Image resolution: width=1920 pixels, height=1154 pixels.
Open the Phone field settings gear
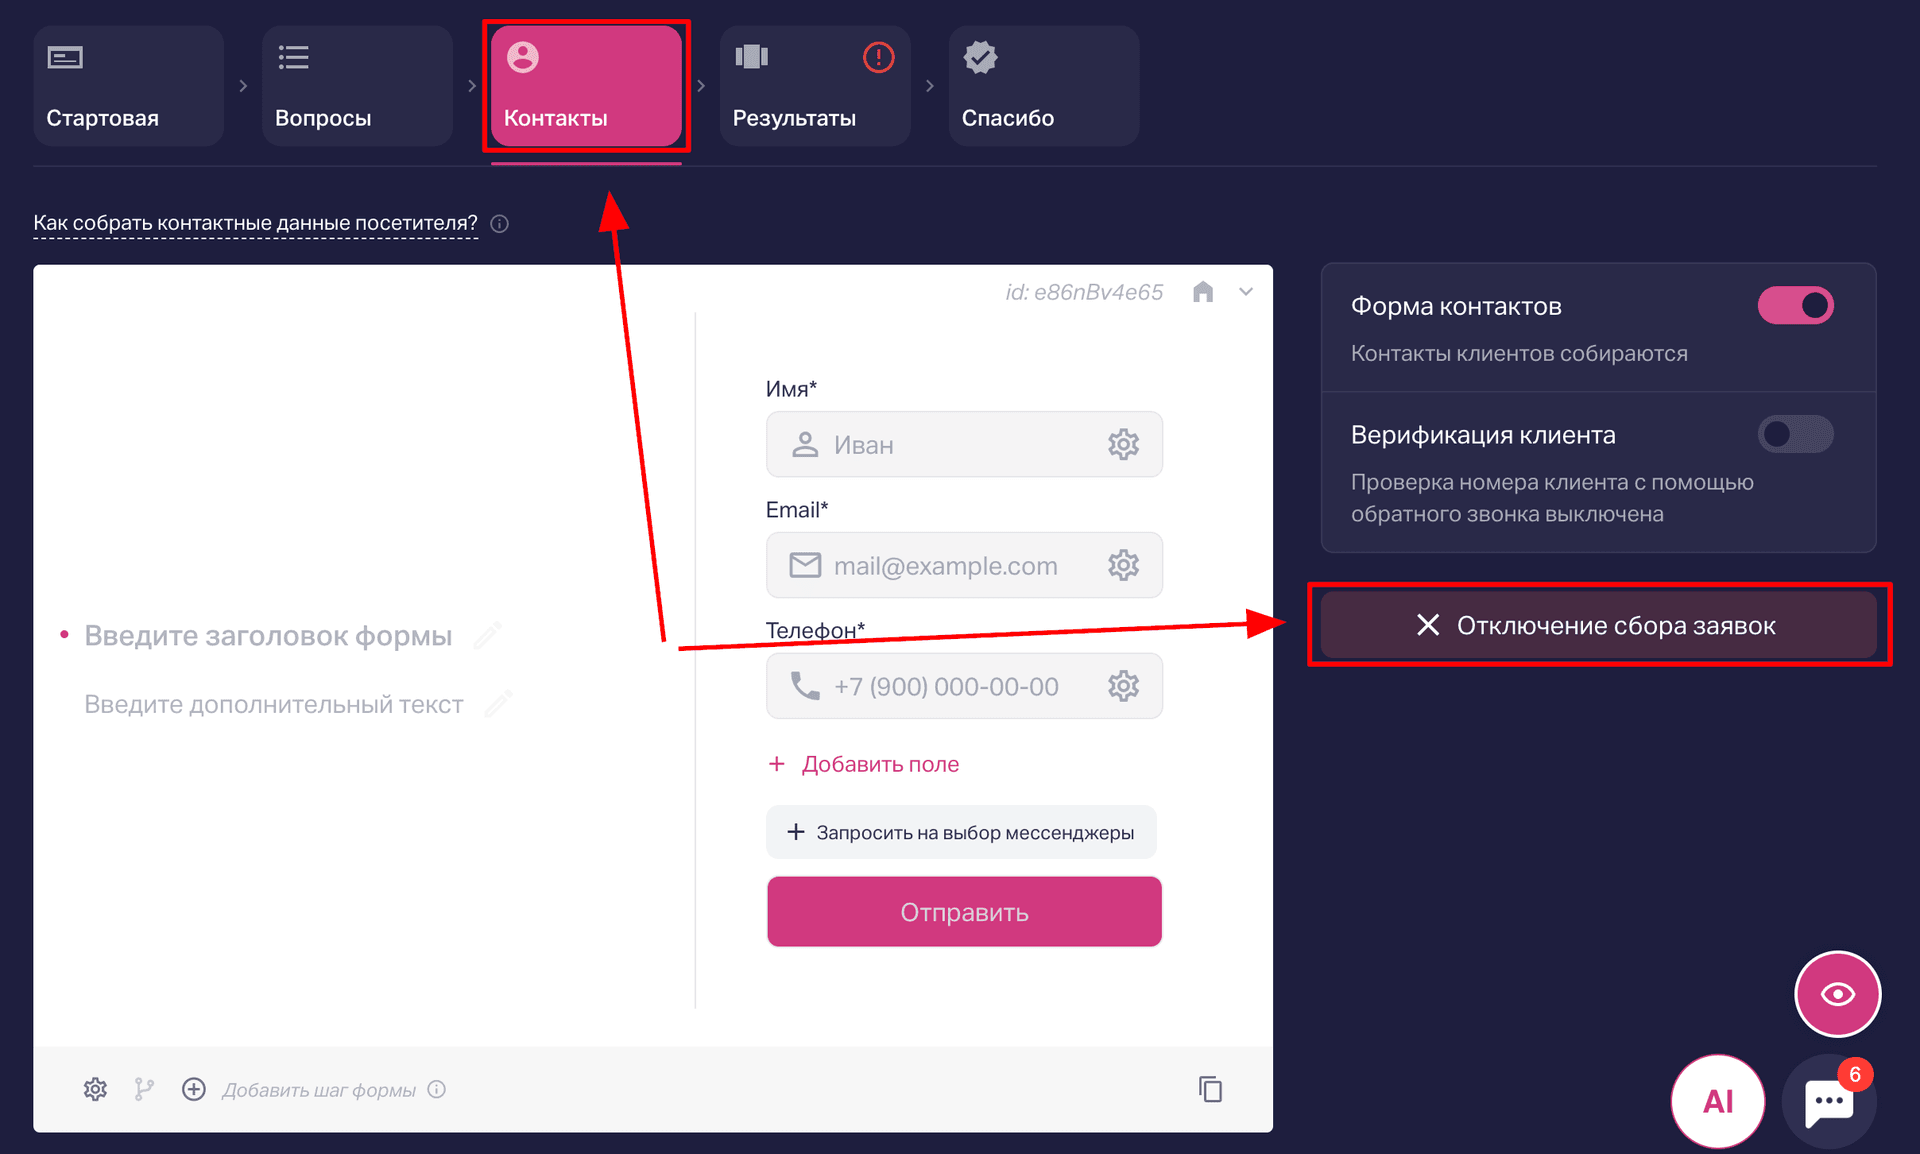[x=1123, y=686]
